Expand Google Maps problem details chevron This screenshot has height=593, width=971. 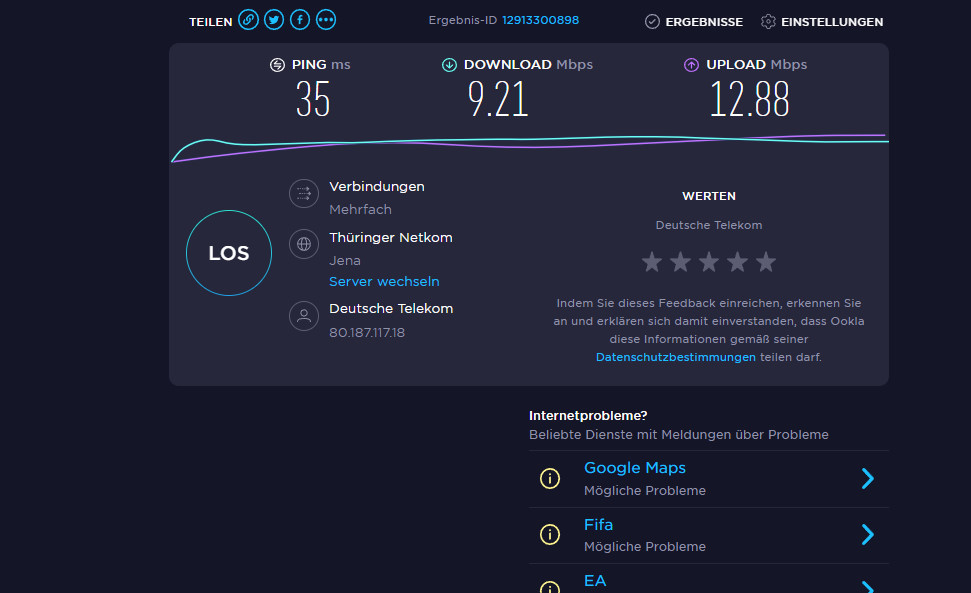point(867,479)
